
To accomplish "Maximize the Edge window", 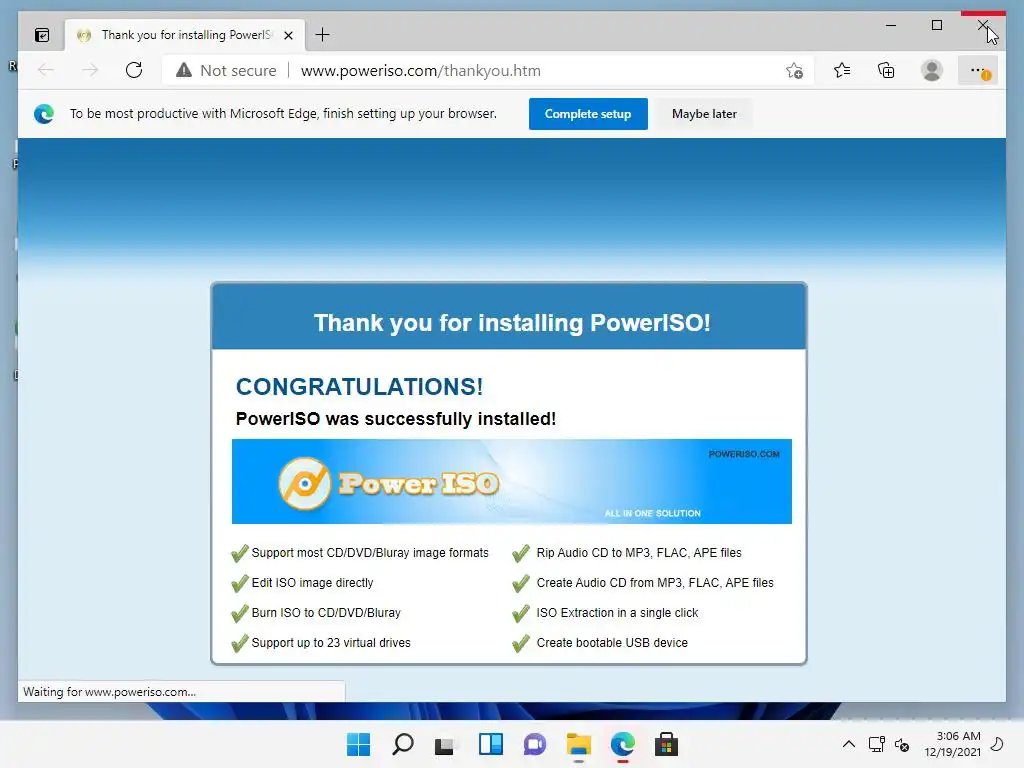I will [x=936, y=25].
